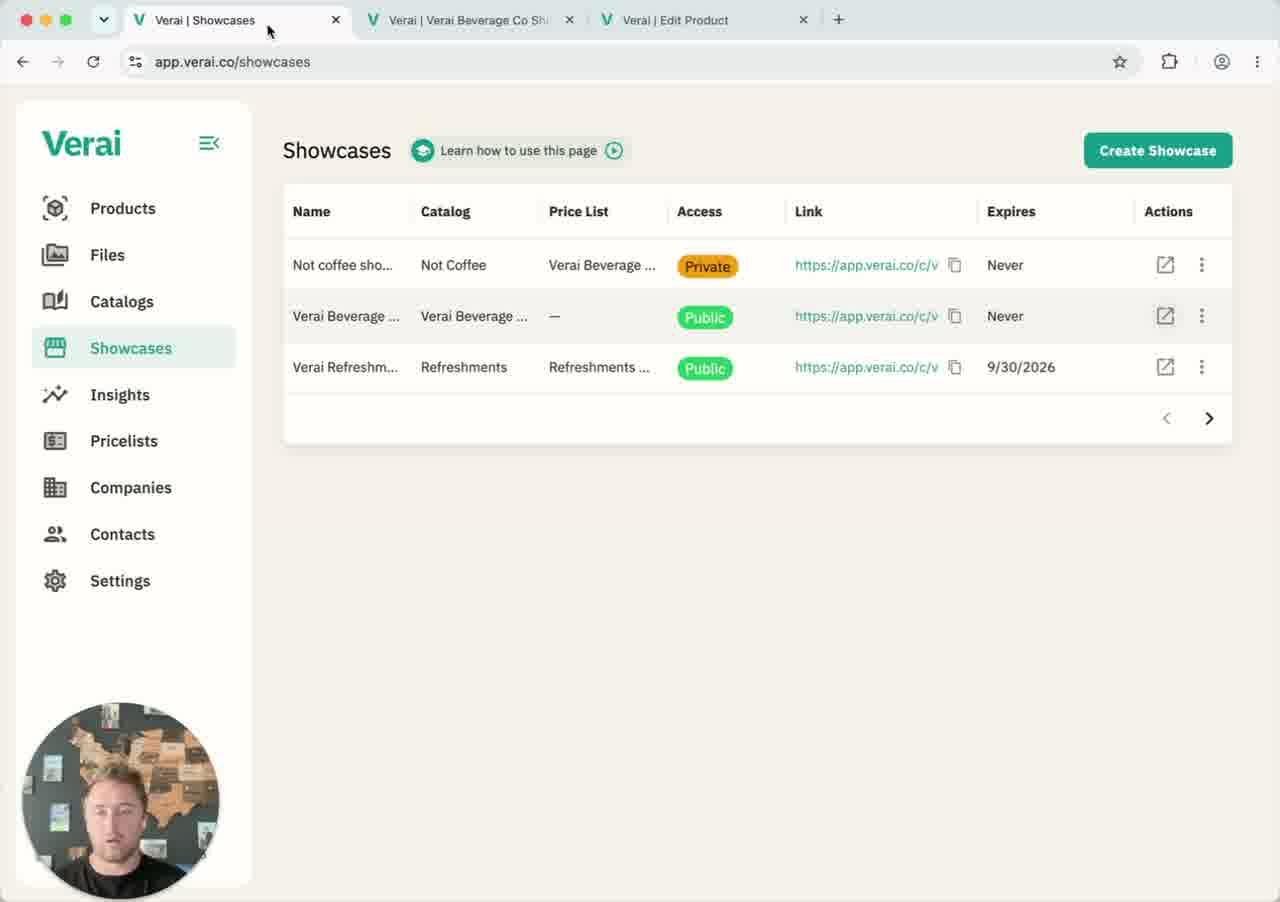Image resolution: width=1280 pixels, height=902 pixels.
Task: Expand the browser tab search dropdown
Action: coord(103,20)
